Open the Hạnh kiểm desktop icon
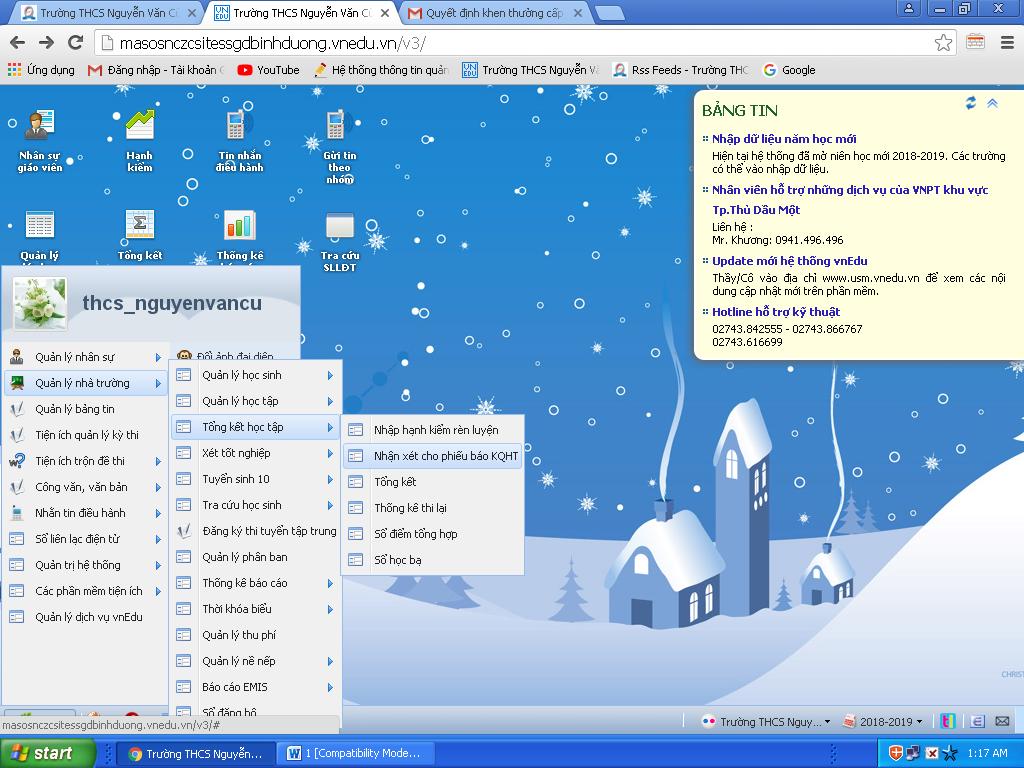 (139, 141)
